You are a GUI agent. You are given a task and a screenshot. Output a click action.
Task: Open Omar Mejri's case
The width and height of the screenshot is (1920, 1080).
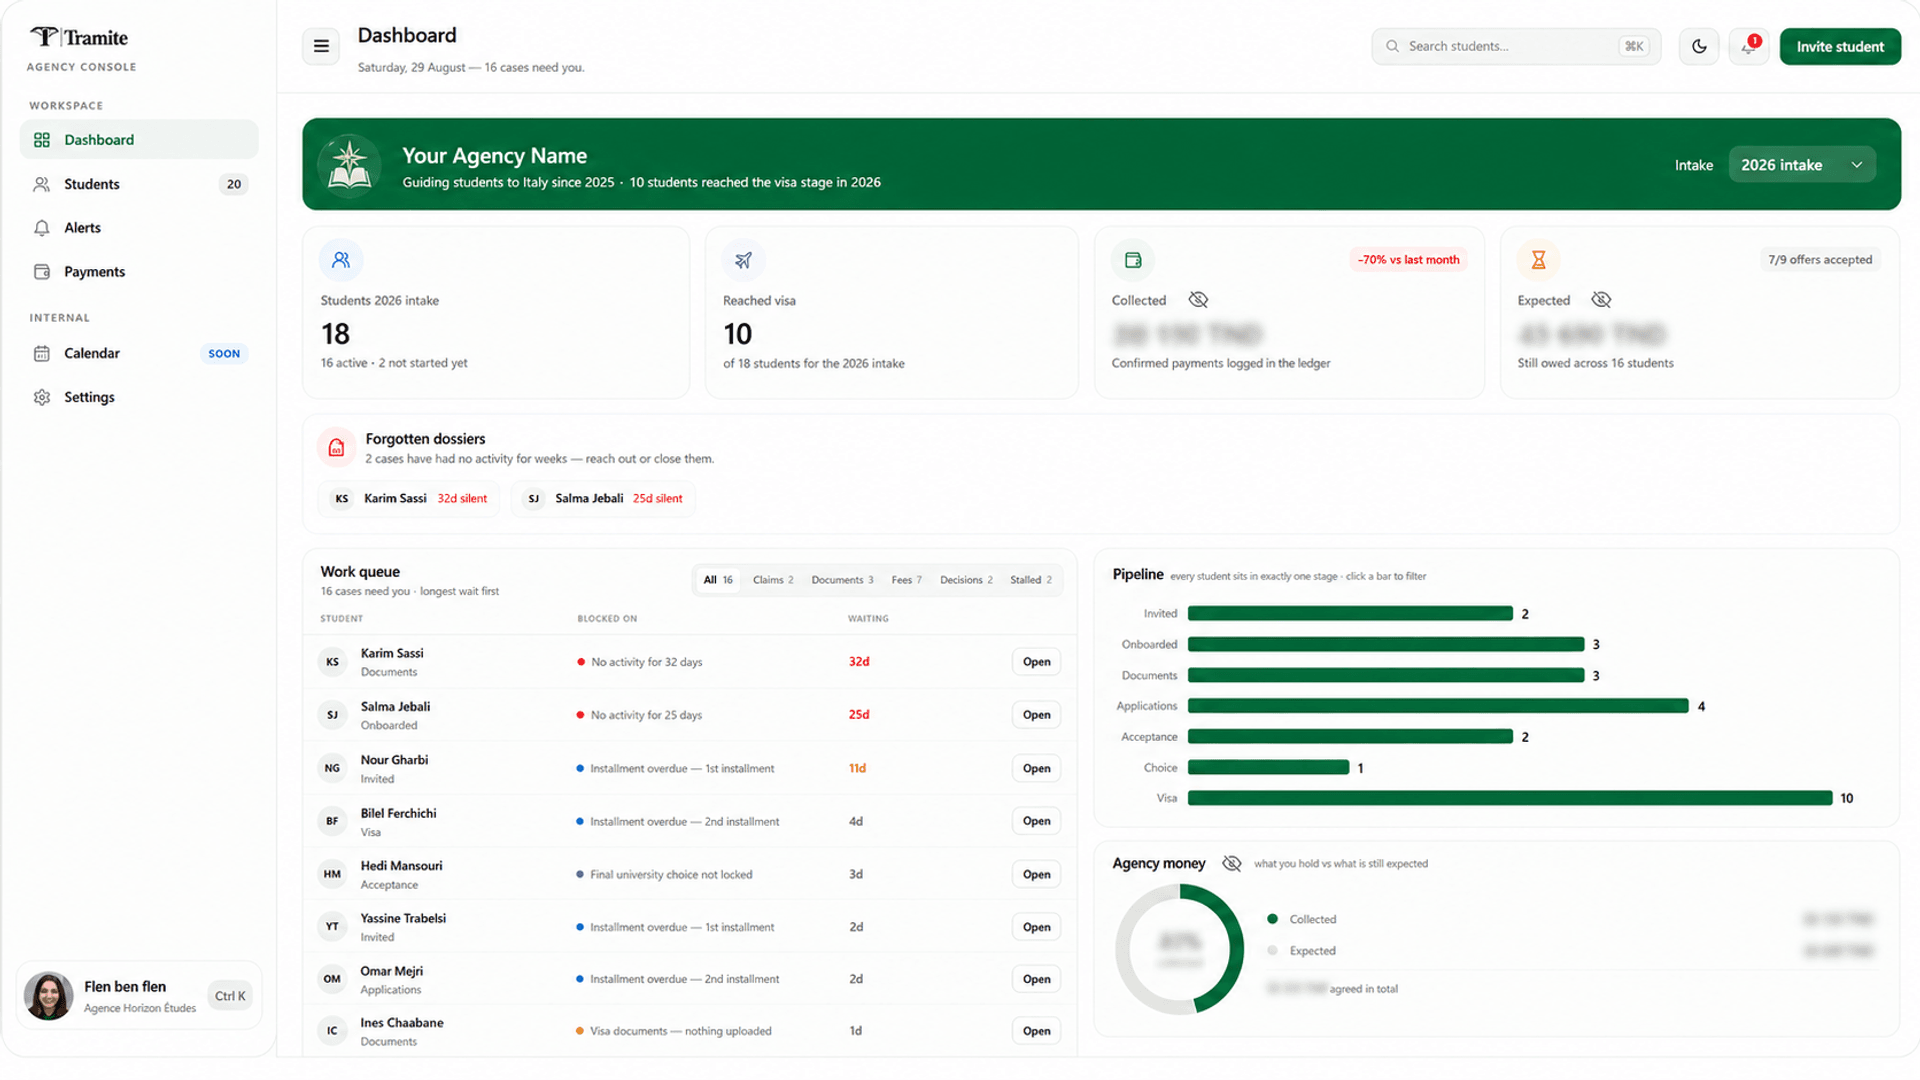point(1037,979)
